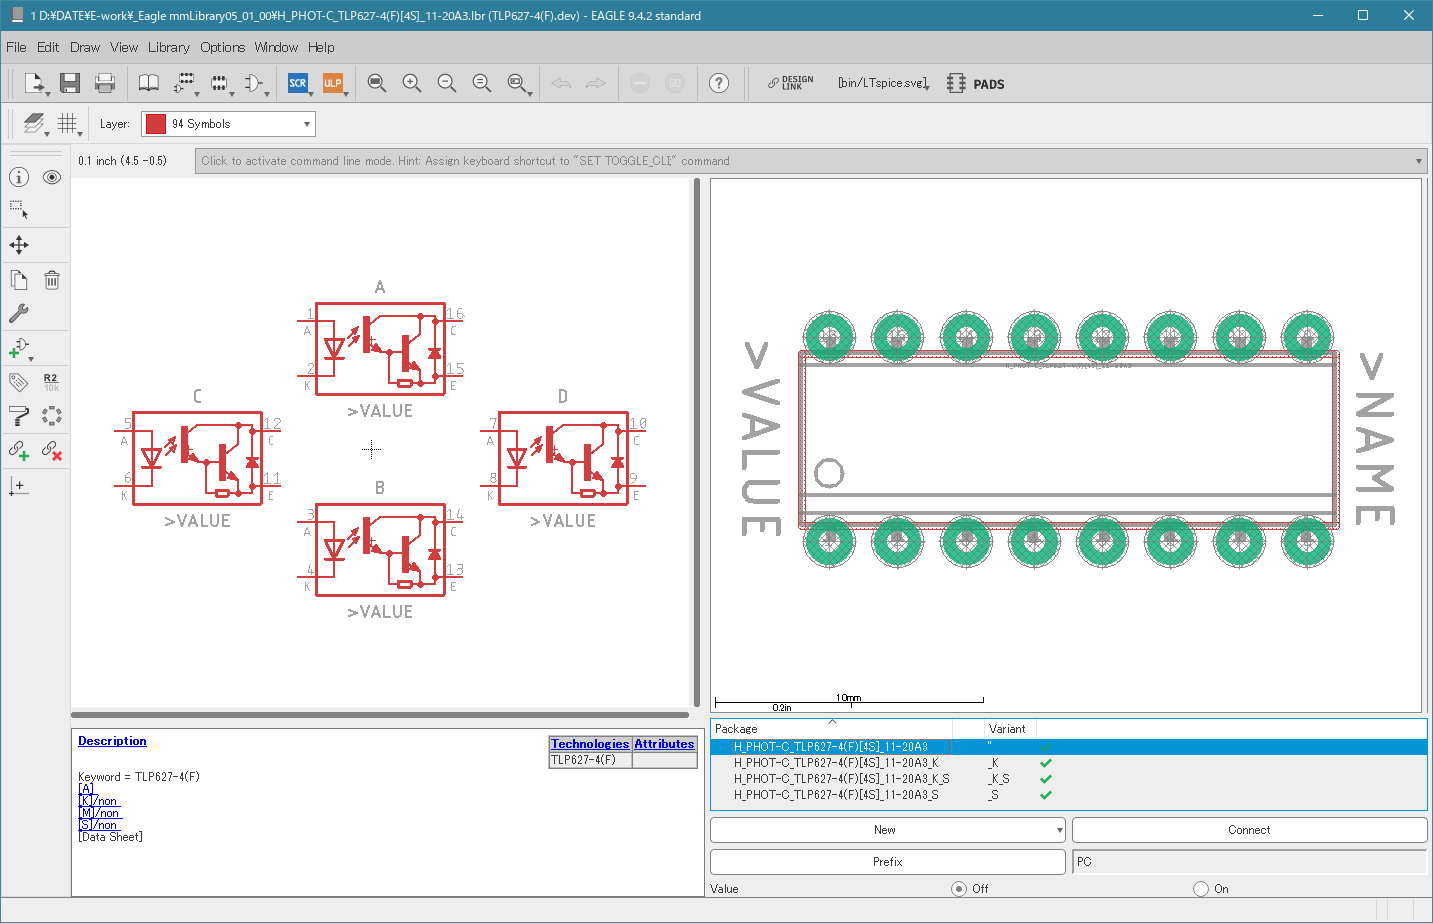
Task: Click the Info tool icon
Action: pyautogui.click(x=19, y=177)
